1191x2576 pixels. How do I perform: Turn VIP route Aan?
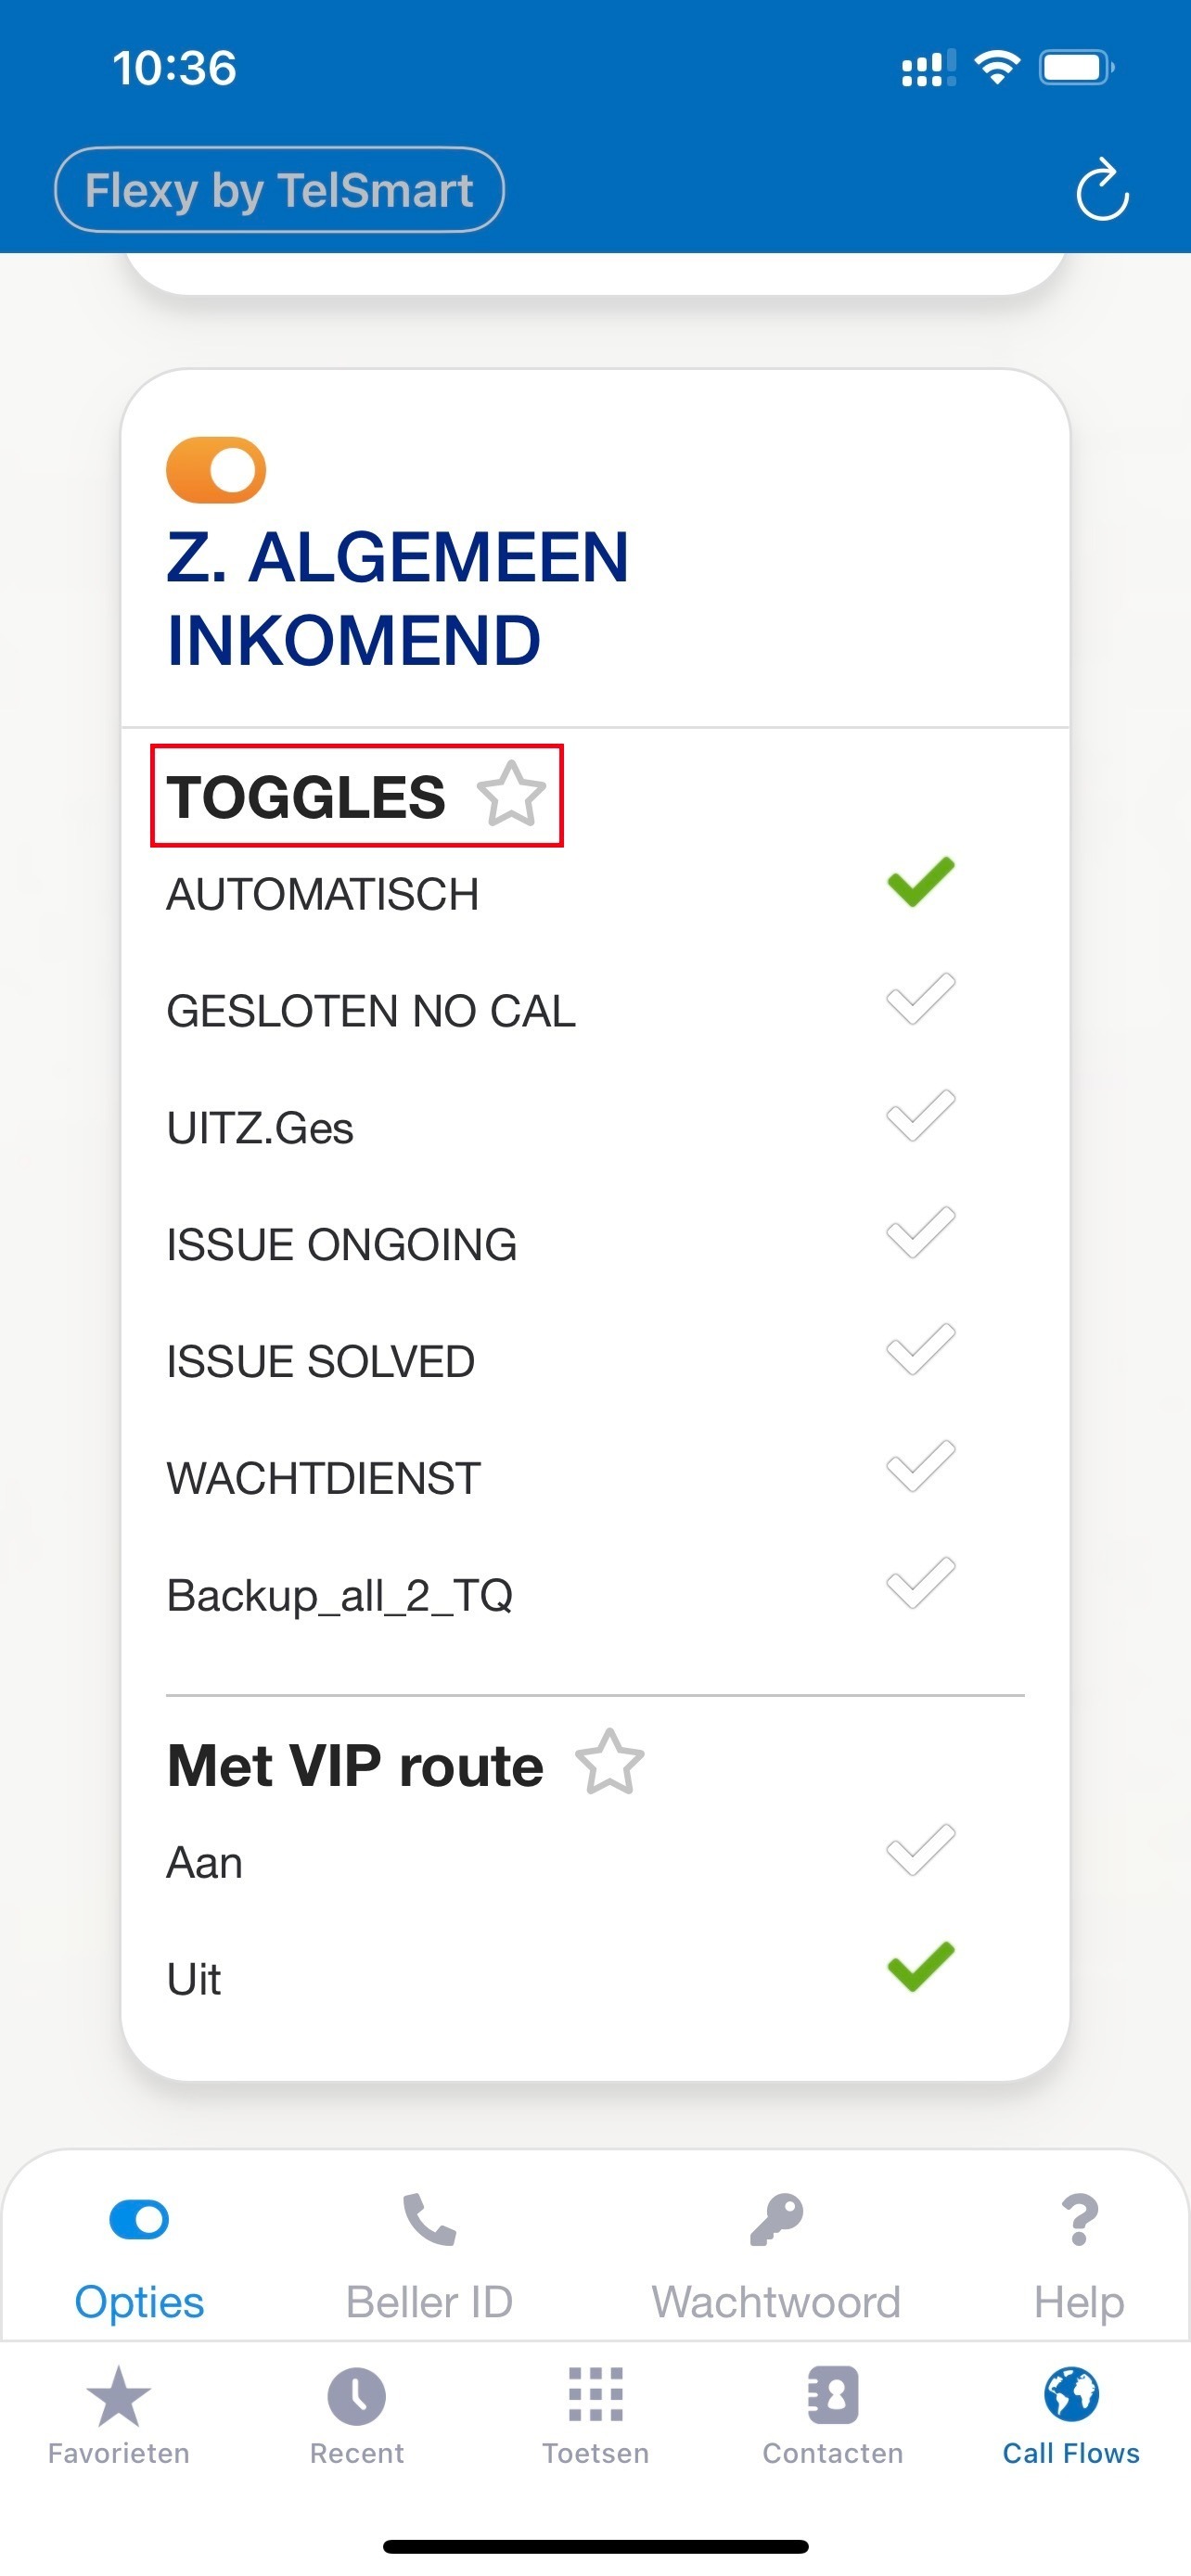[x=920, y=1851]
